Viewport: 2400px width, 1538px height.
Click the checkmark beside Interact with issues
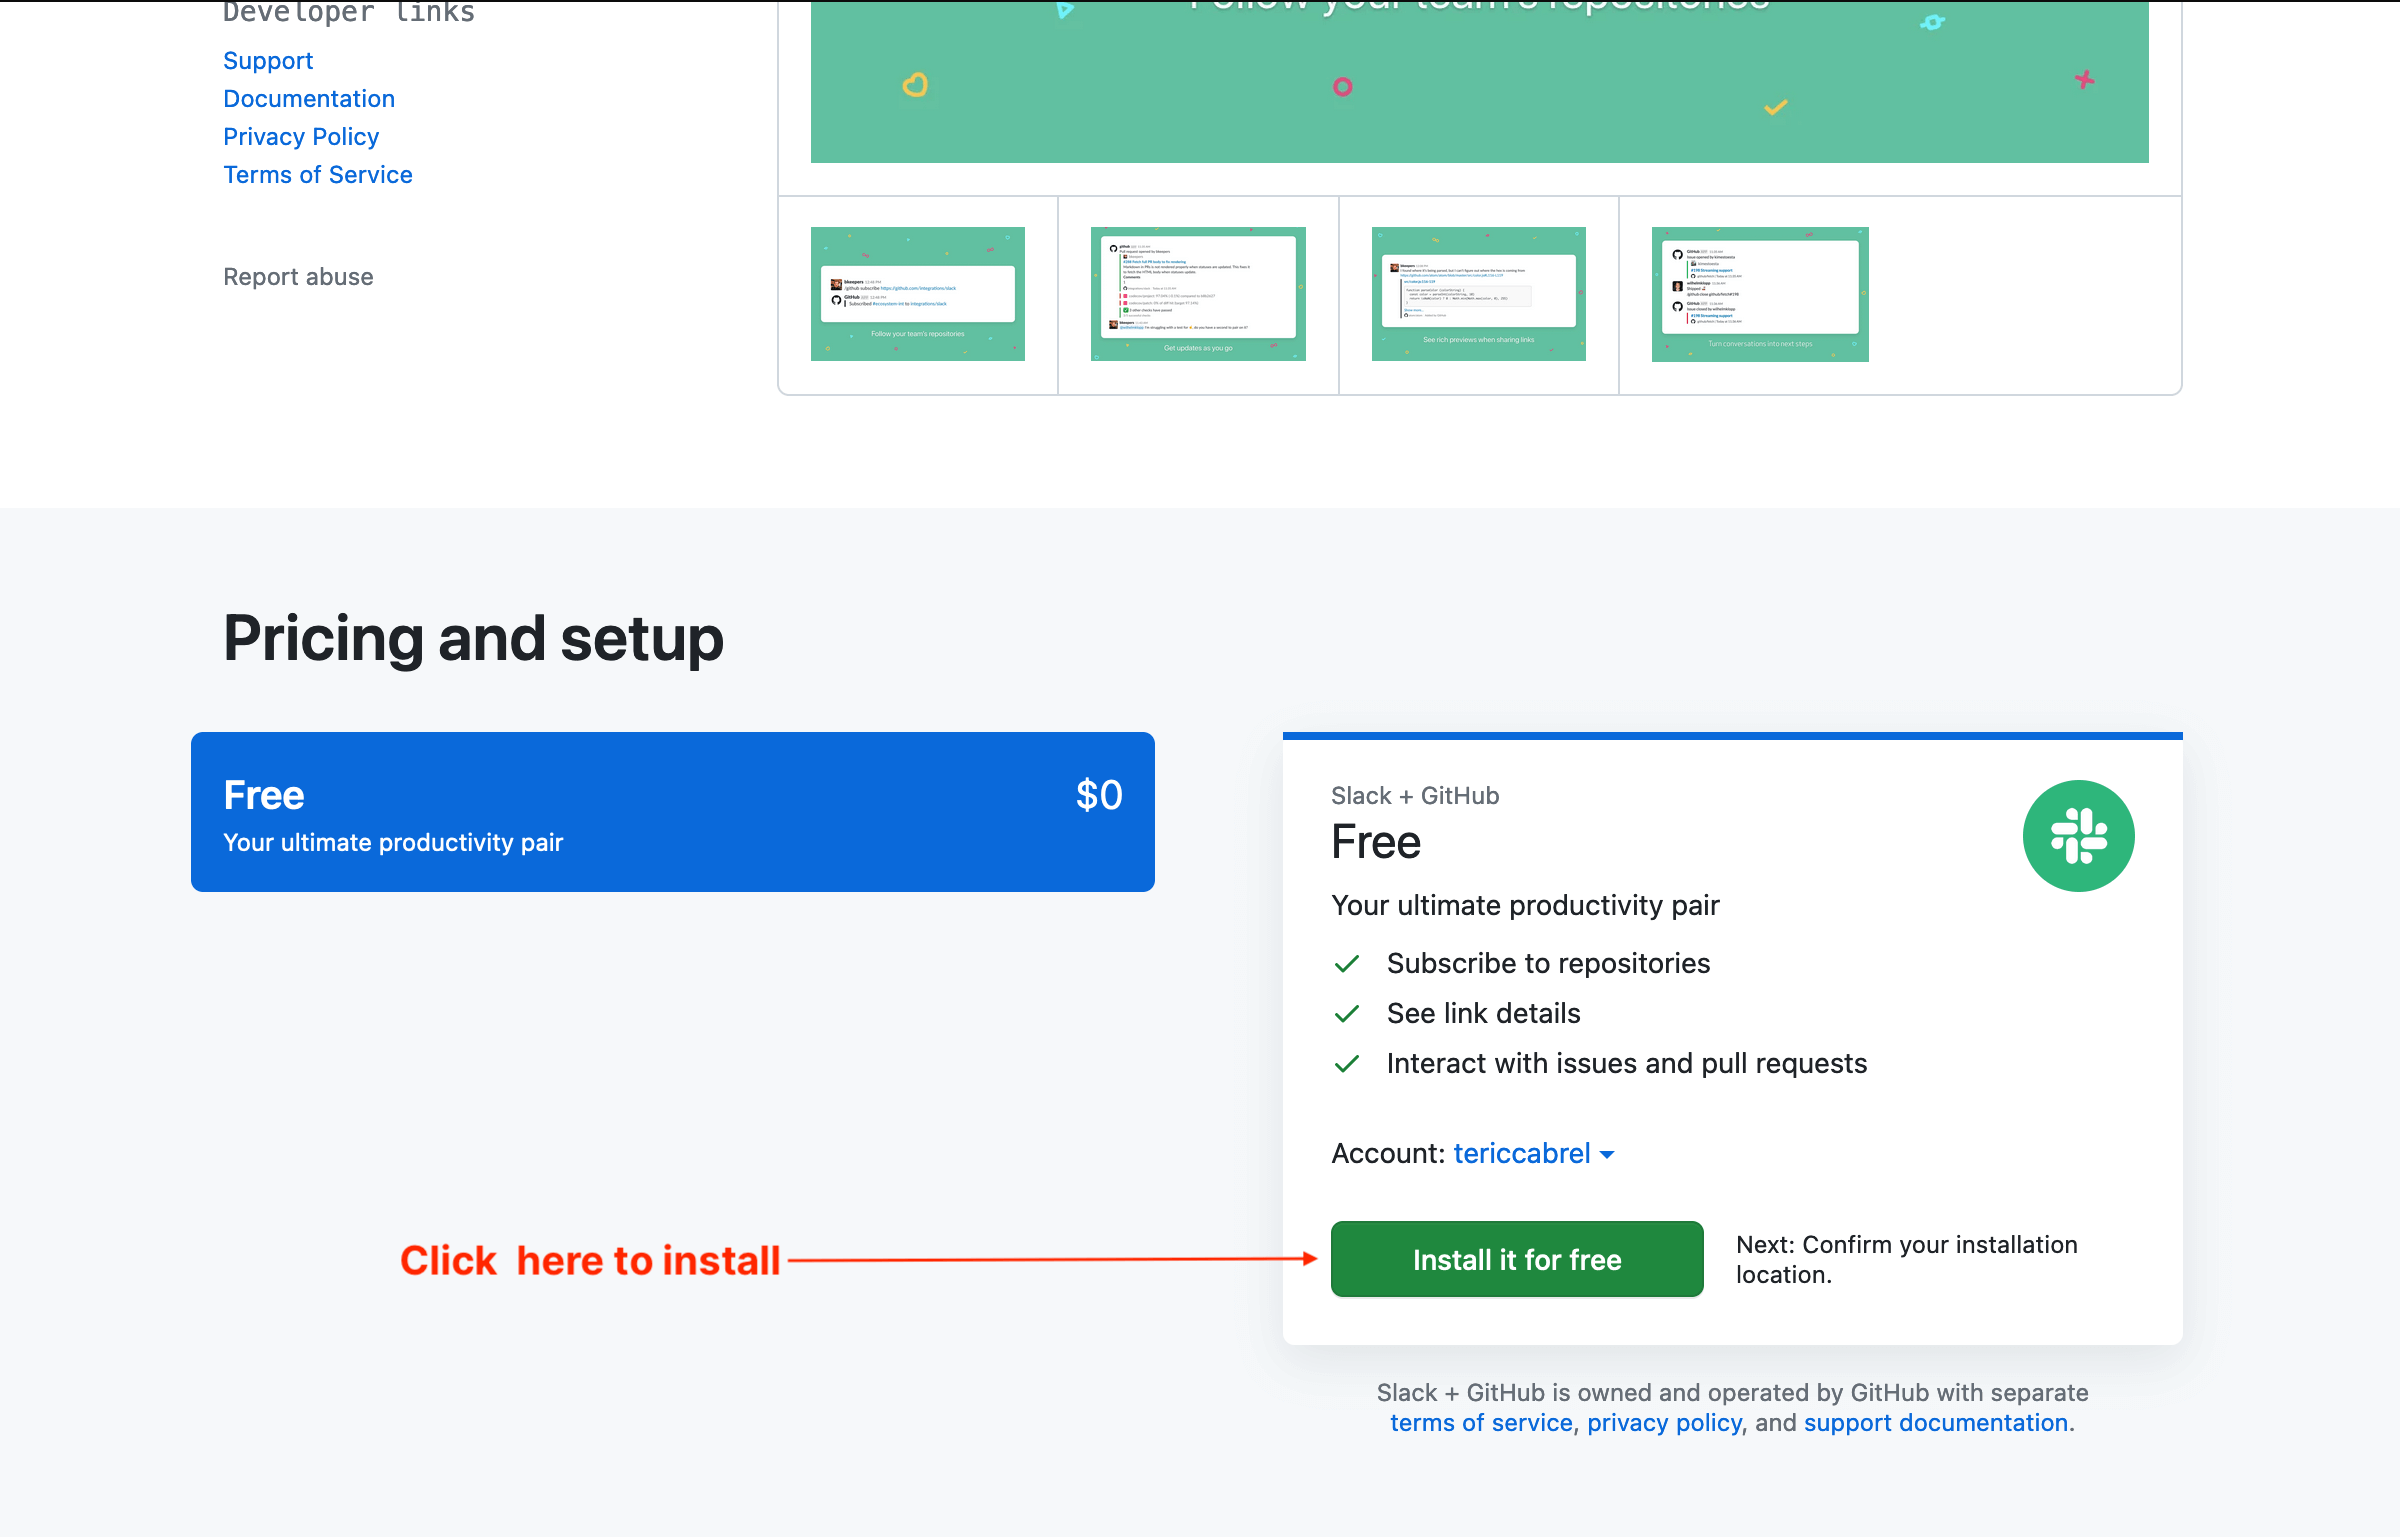pyautogui.click(x=1347, y=1063)
